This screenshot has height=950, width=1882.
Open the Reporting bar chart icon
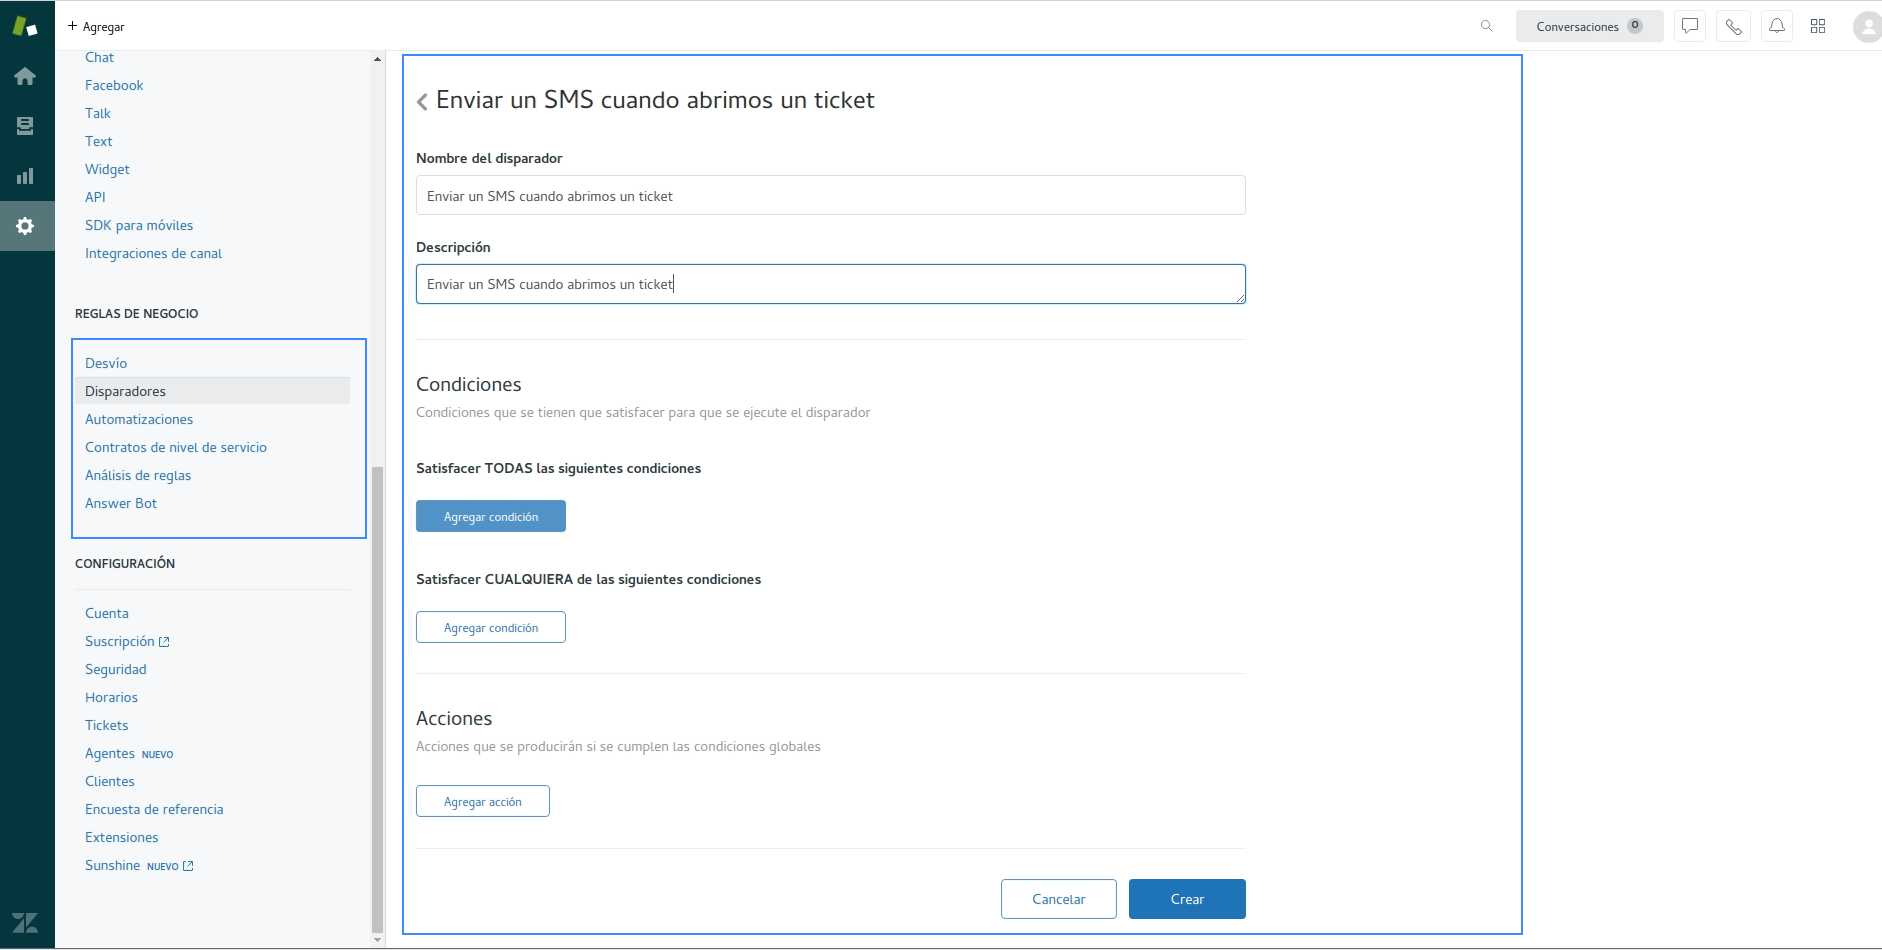[25, 176]
